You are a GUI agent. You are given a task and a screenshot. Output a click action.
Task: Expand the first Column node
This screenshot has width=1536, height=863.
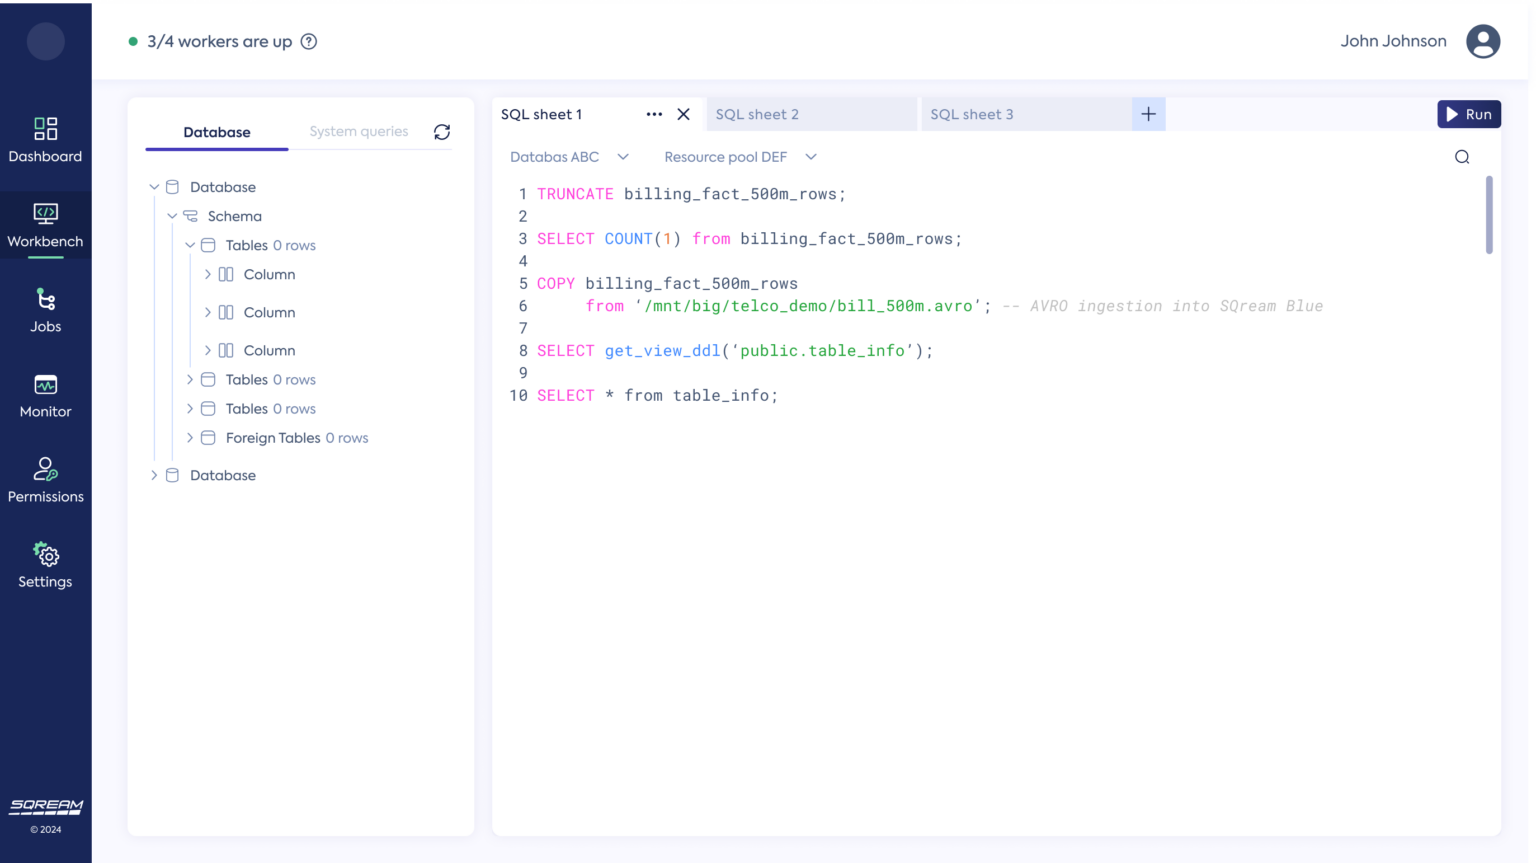(208, 274)
